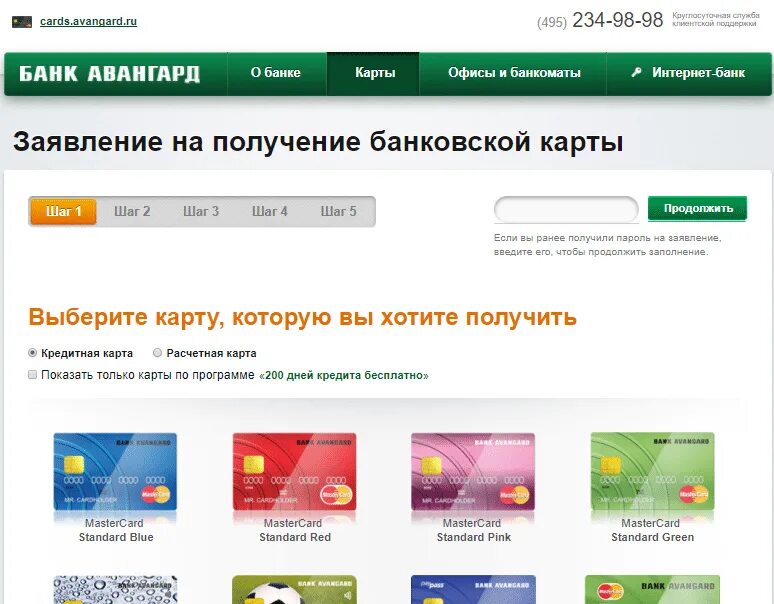Select the Шаг 5 step tab

[338, 211]
